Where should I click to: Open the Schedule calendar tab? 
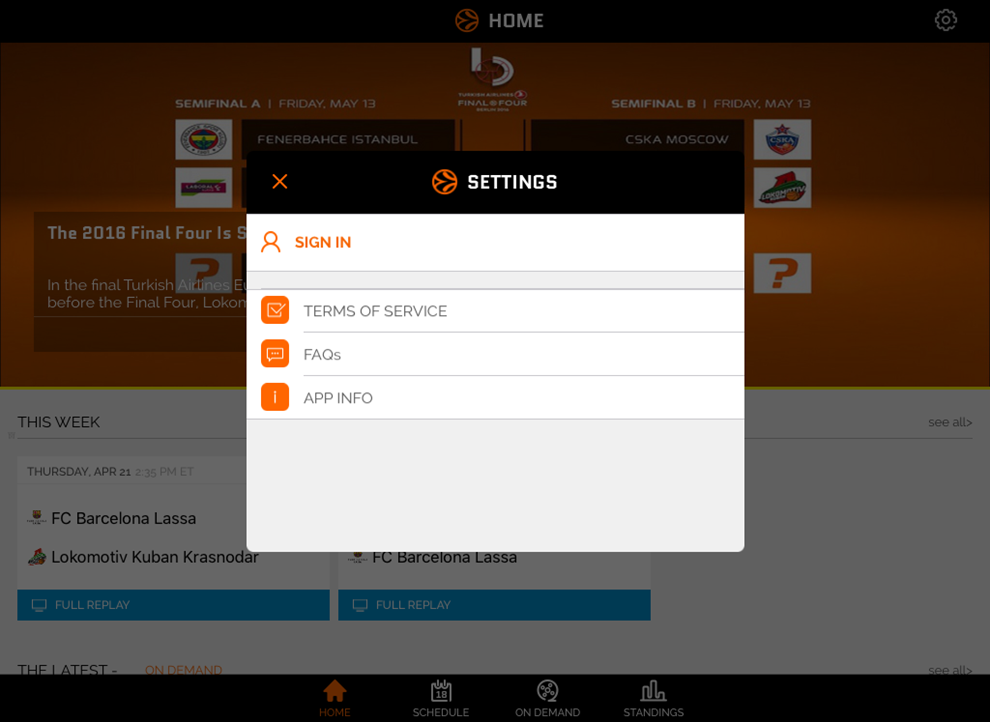point(441,699)
